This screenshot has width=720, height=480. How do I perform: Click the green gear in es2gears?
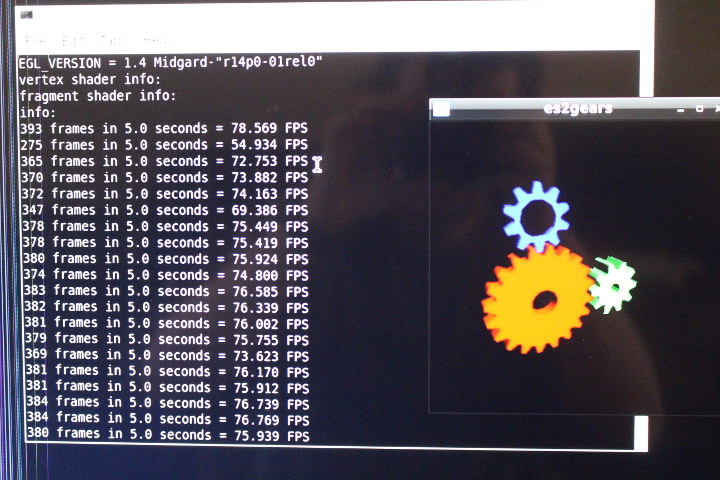[x=612, y=285]
